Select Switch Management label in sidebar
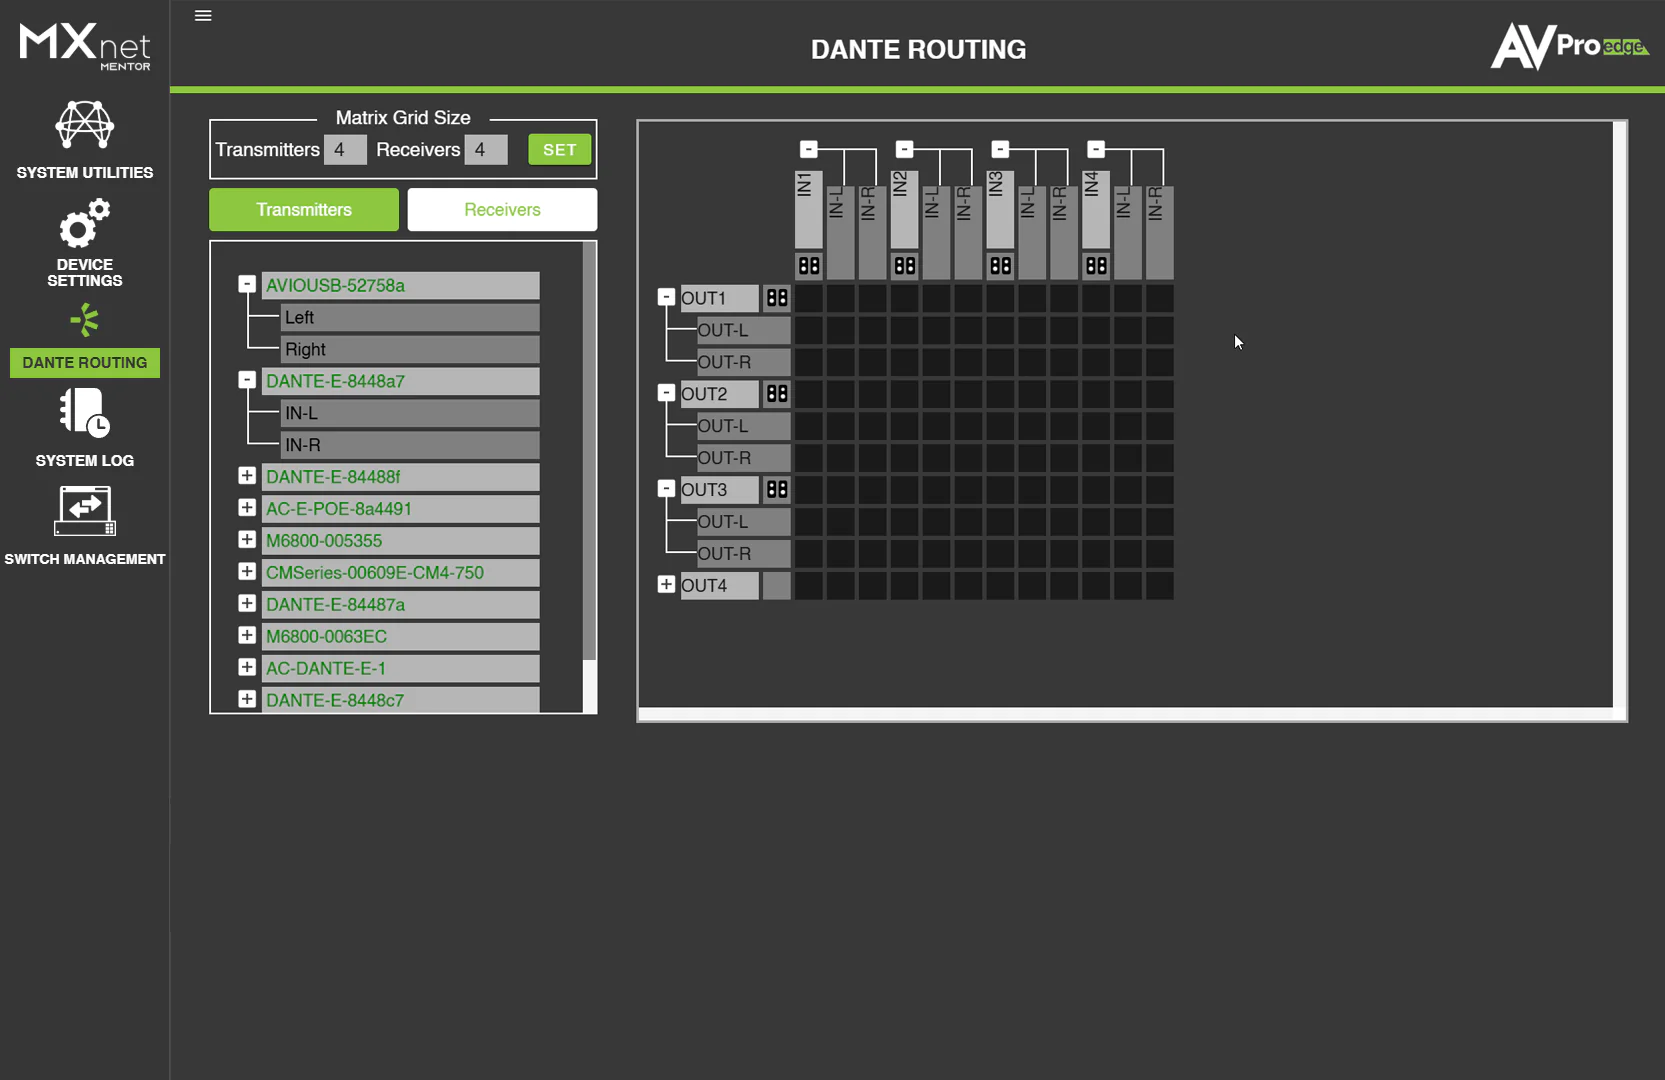 click(x=85, y=559)
